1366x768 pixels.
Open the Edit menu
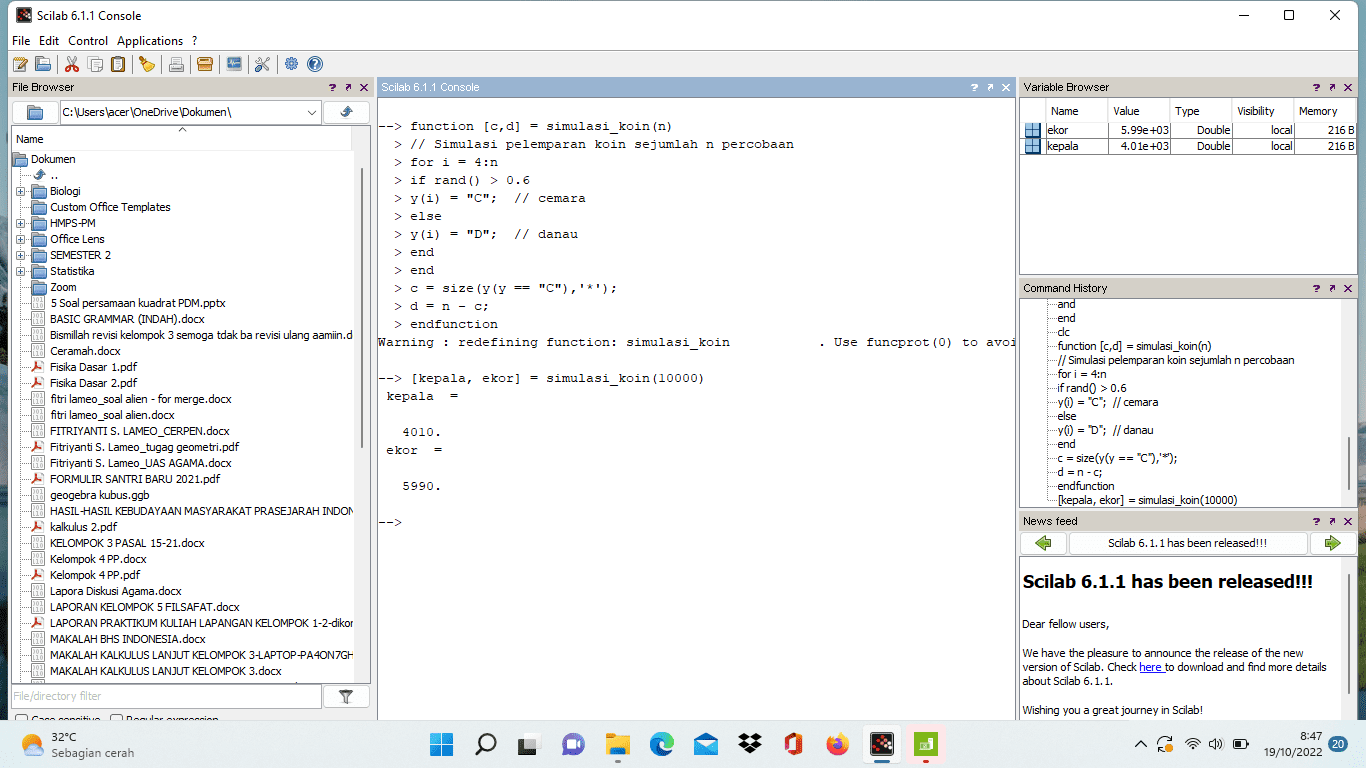coord(49,41)
